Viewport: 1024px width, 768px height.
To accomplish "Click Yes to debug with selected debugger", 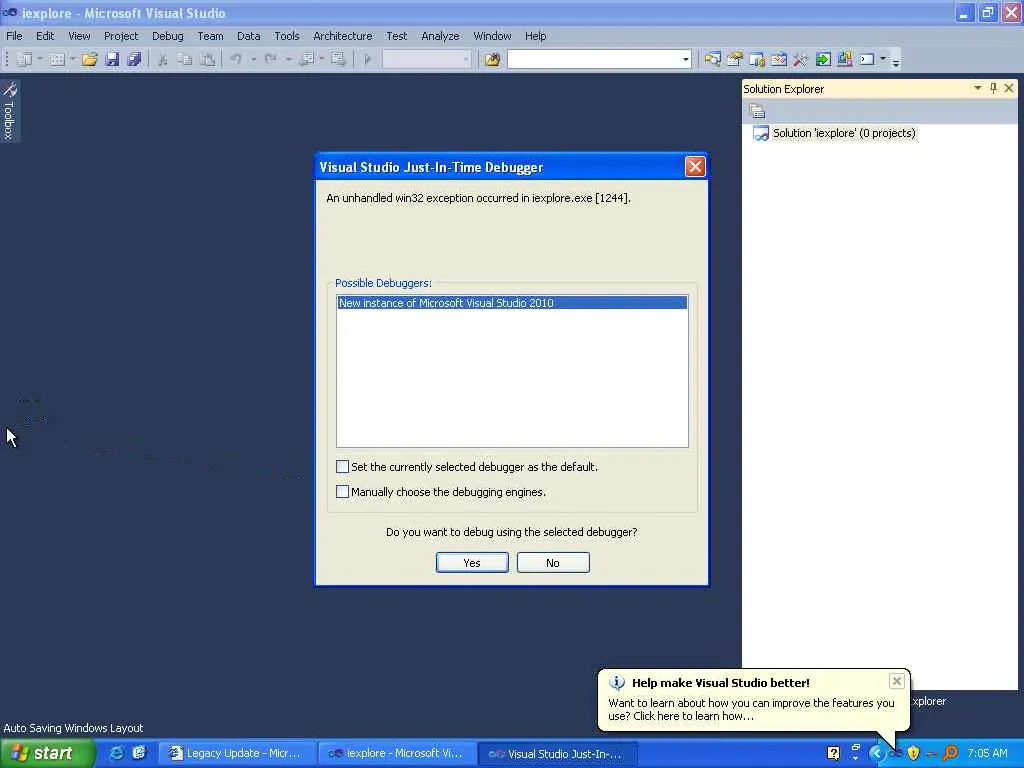I will tap(472, 562).
